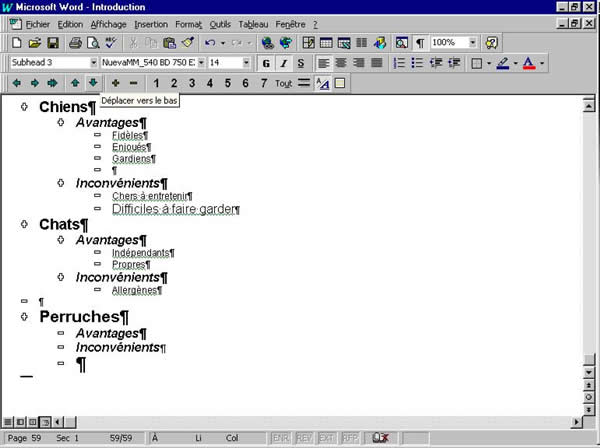Screen dimensions: 600x448
Task: Open the font name dropdown
Action: click(x=201, y=63)
